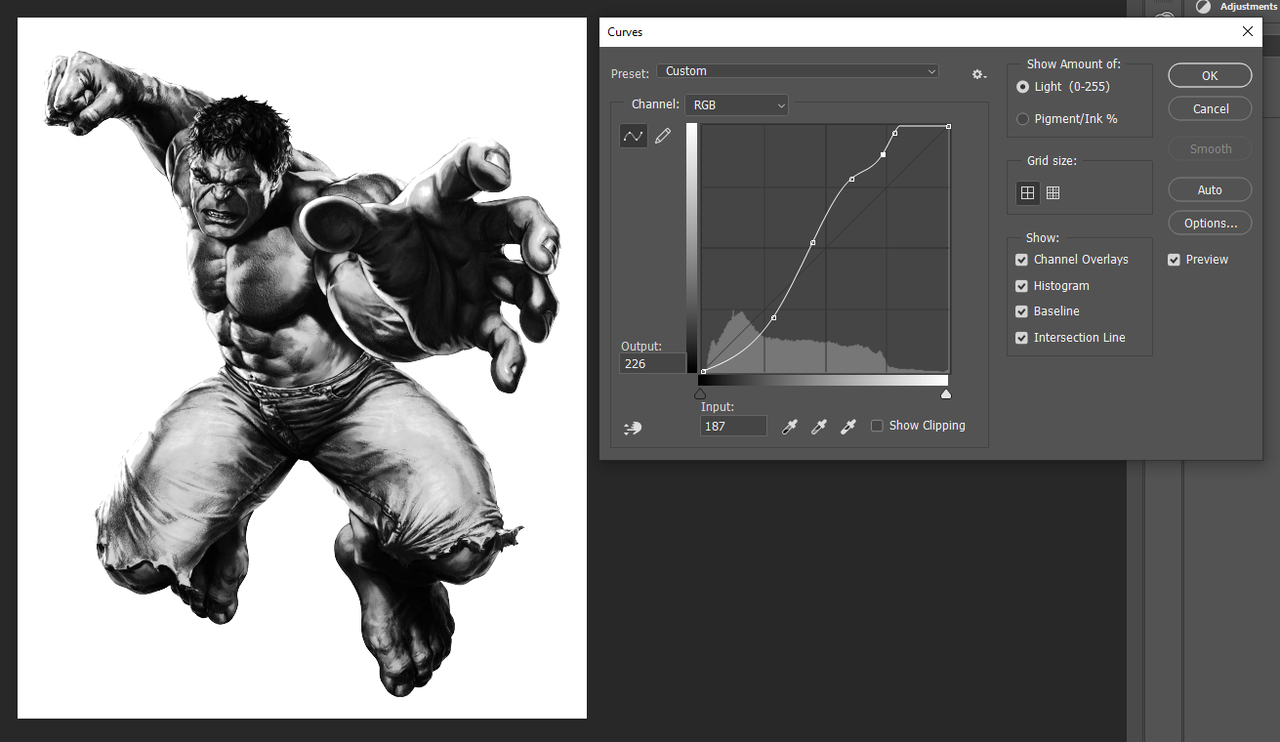The width and height of the screenshot is (1280, 742).
Task: Choose the simple grid size icon
Action: (x=1027, y=193)
